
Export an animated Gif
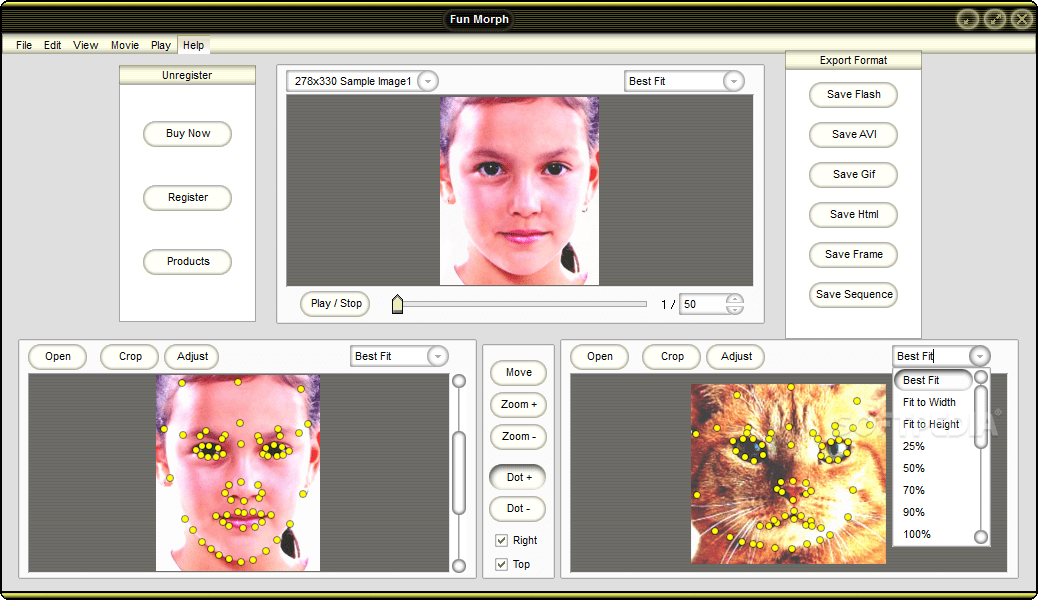[x=852, y=174]
